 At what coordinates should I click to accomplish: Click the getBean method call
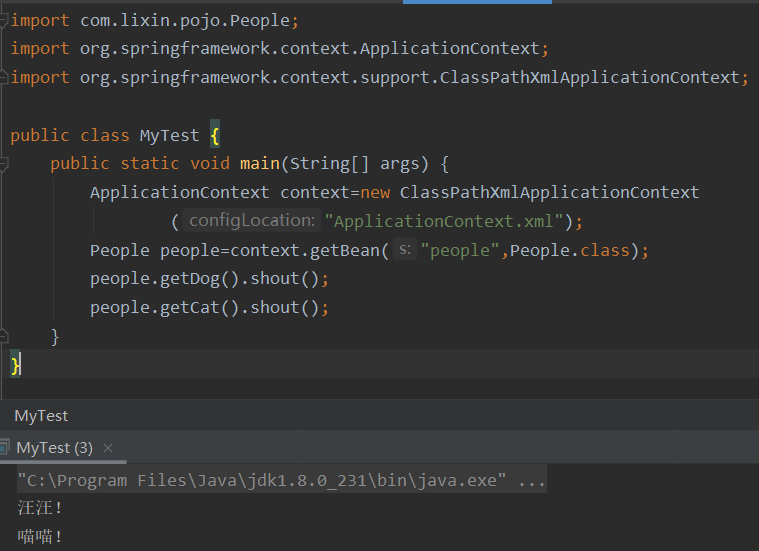coord(345,250)
